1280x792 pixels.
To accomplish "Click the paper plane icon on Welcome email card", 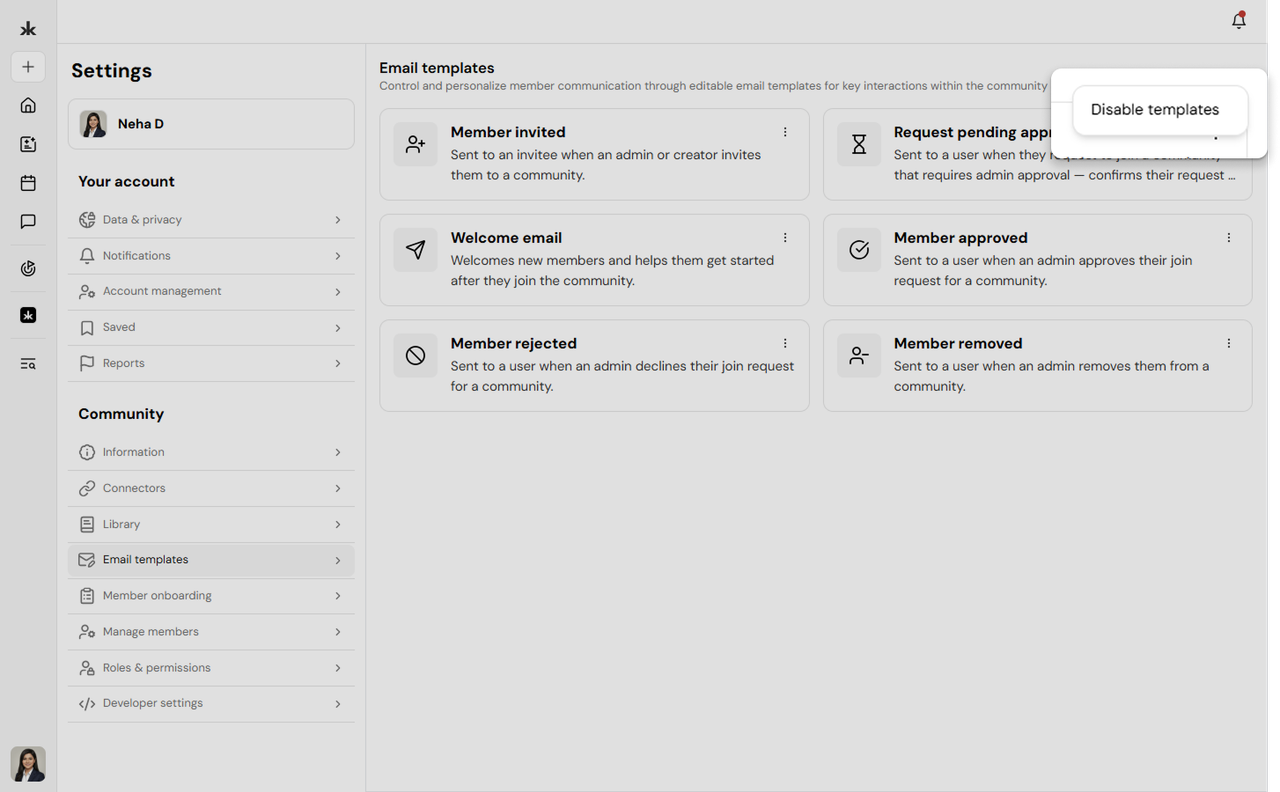I will pyautogui.click(x=415, y=250).
